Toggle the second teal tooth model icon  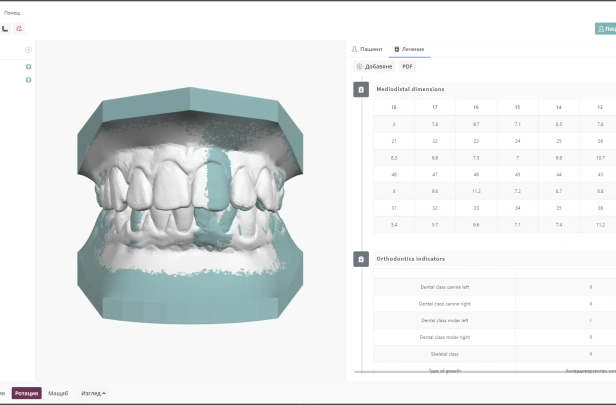click(x=28, y=80)
